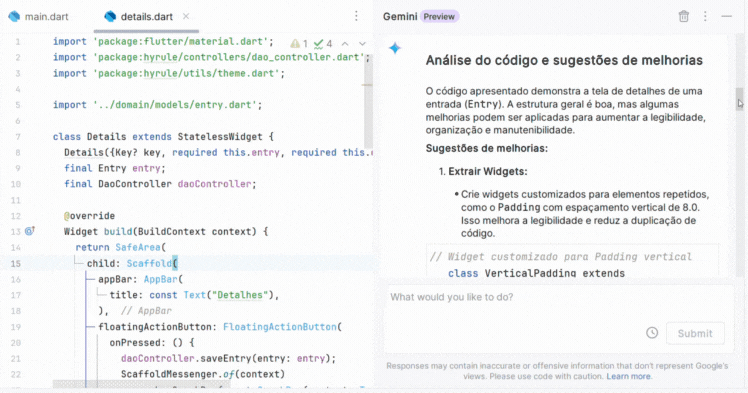Click the Gemini sparkle icon

click(x=395, y=48)
